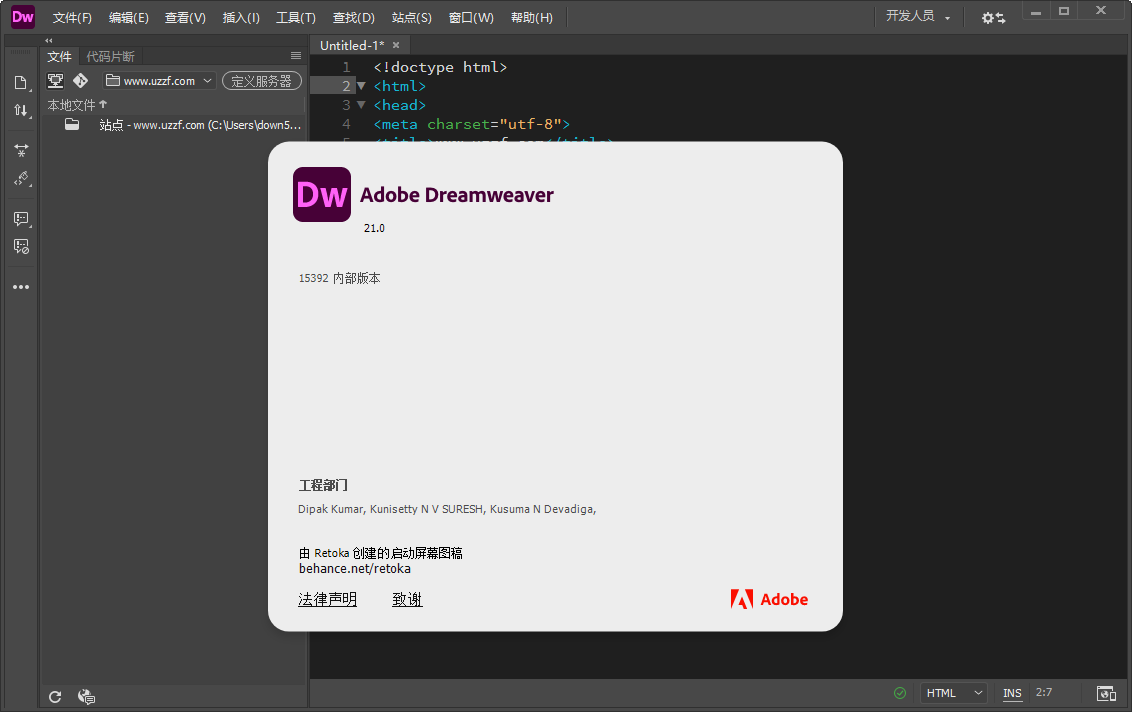Click the apply comment icon

click(21, 219)
